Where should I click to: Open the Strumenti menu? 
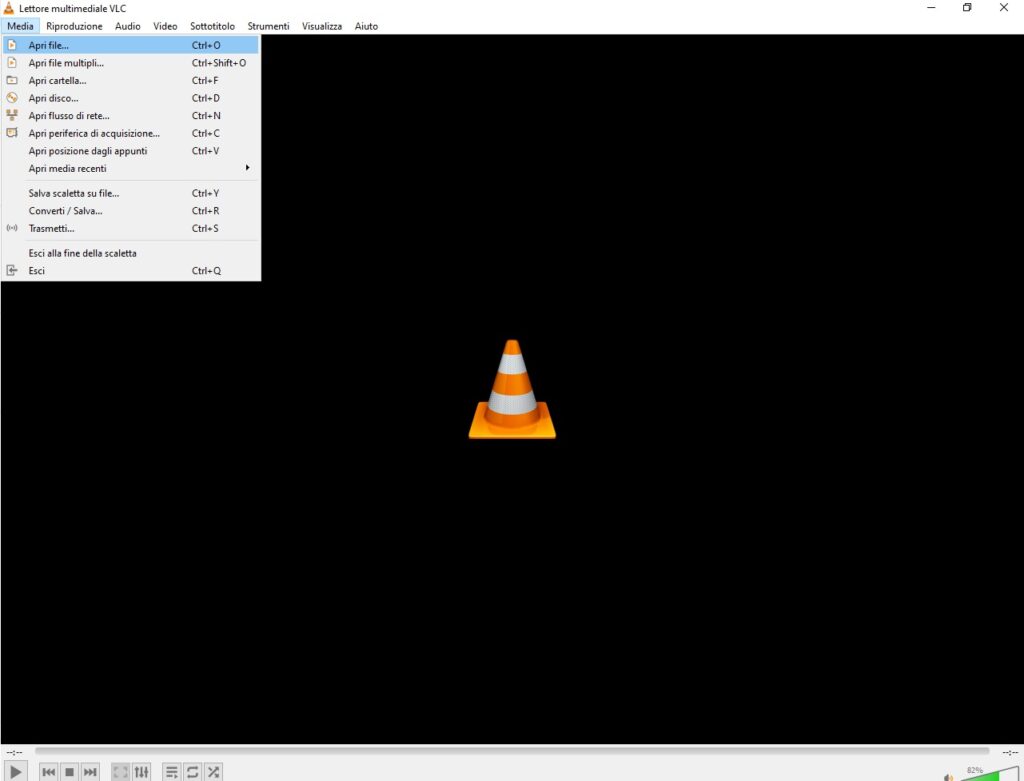(x=268, y=26)
